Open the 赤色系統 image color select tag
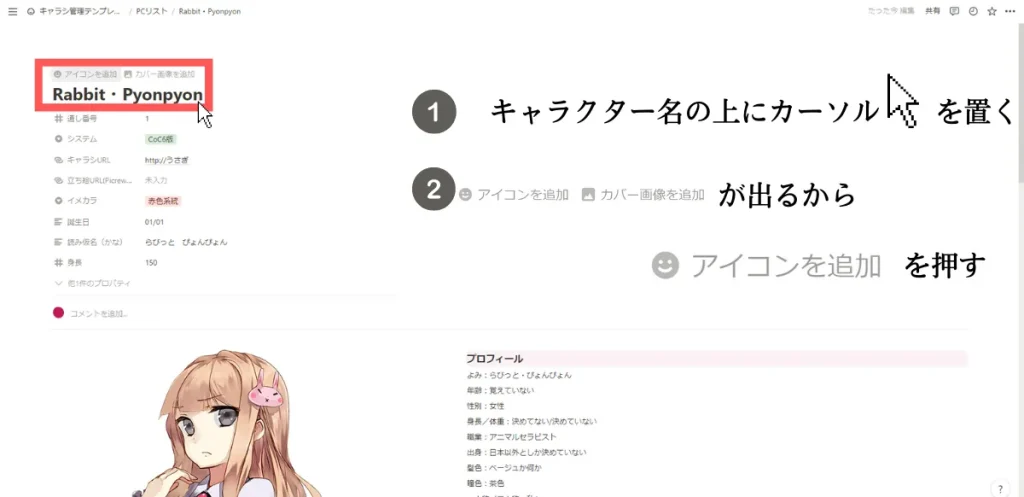 pos(163,201)
